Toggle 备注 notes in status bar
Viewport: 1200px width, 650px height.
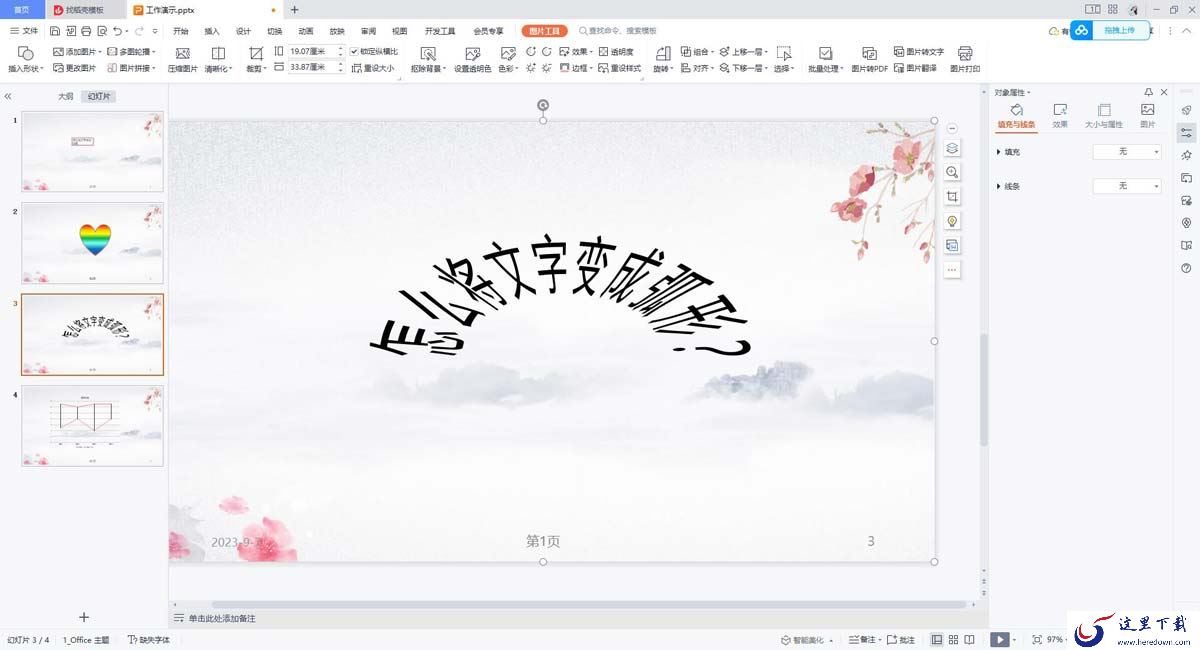click(x=863, y=639)
